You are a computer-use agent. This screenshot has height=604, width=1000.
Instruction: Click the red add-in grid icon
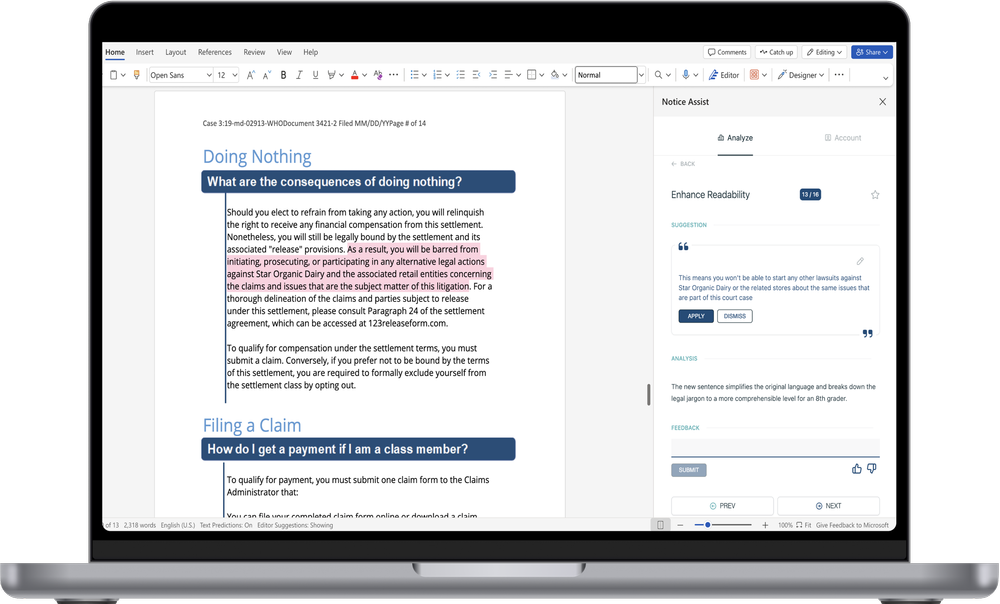pyautogui.click(x=754, y=75)
